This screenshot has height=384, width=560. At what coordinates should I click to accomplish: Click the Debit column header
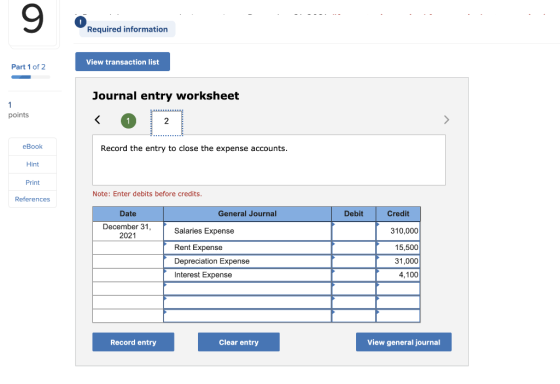[354, 214]
